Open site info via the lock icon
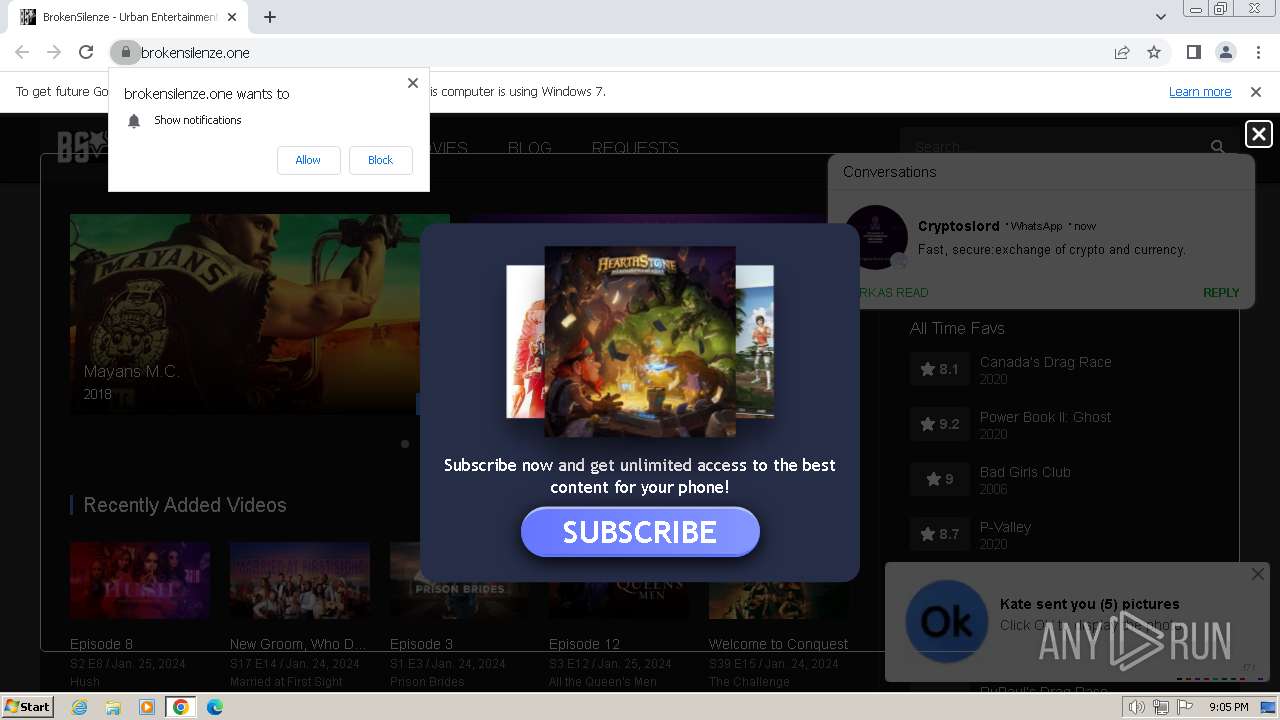This screenshot has height=720, width=1280. click(x=125, y=52)
